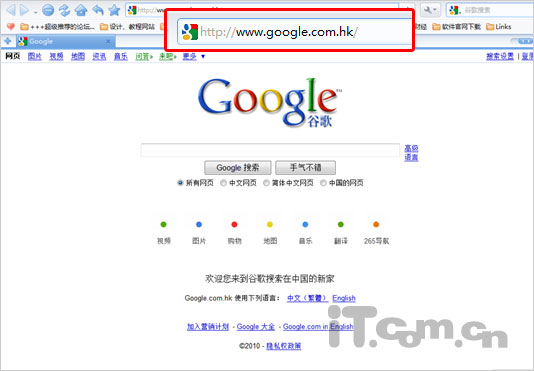Open the 超级推荐的论坛 bookmark folder

(58, 27)
